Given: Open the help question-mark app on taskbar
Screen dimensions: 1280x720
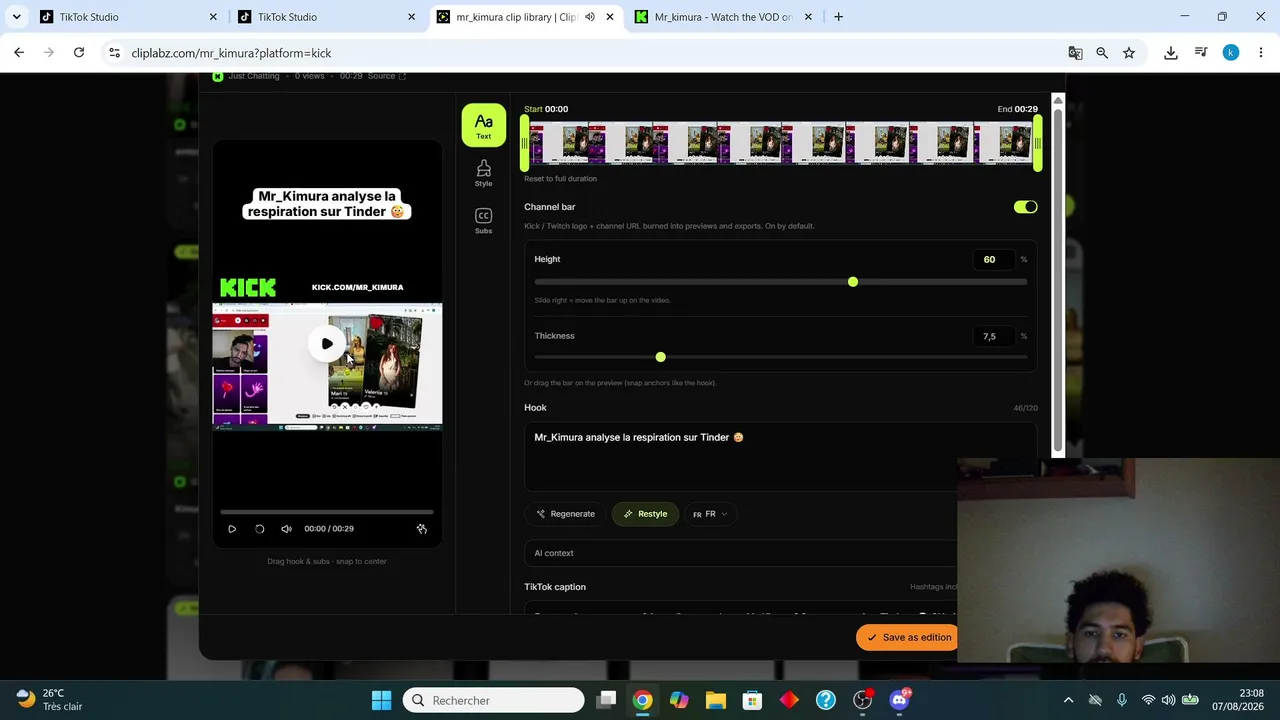Looking at the screenshot, I should coord(826,700).
